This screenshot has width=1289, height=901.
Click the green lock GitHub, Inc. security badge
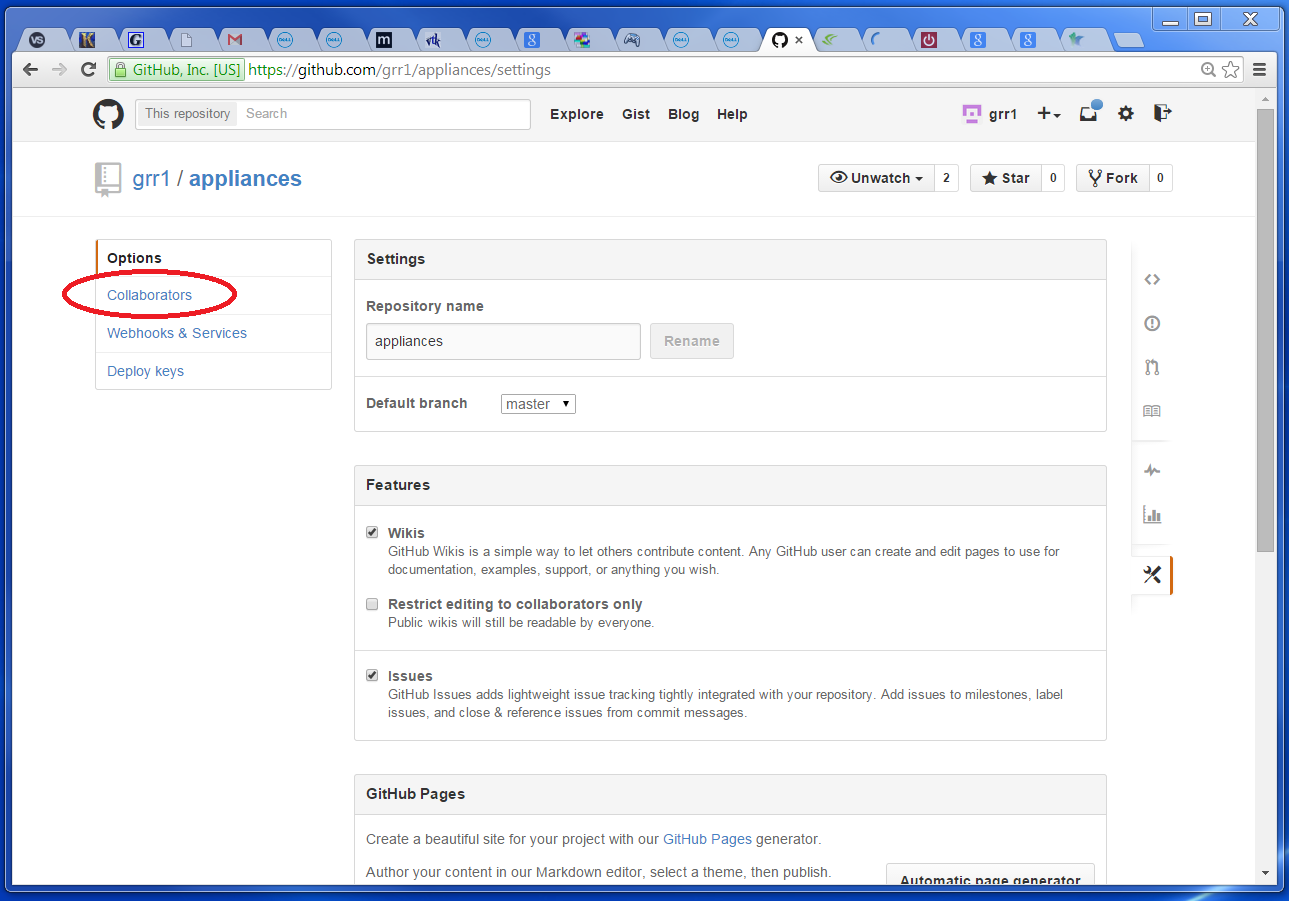tap(177, 70)
